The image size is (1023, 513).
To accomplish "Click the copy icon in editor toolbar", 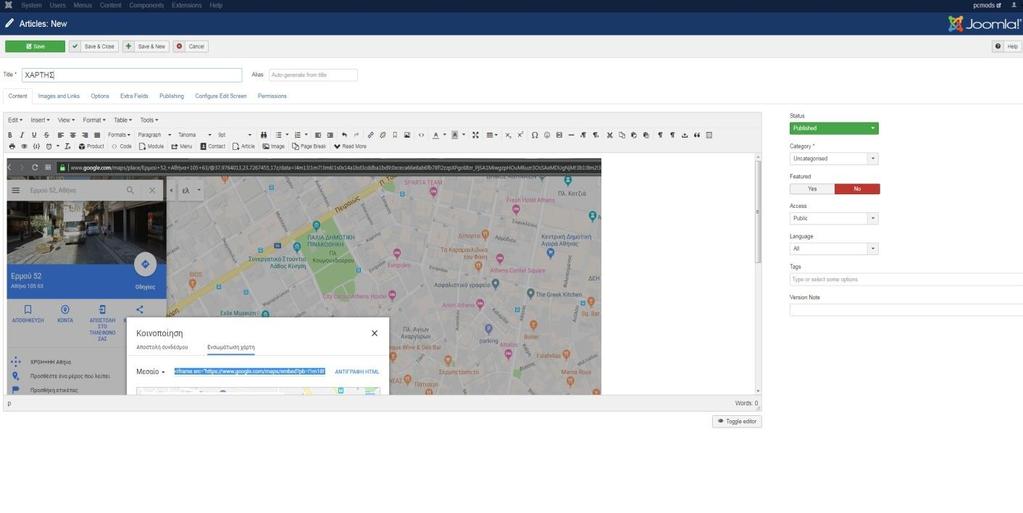I will [x=622, y=135].
